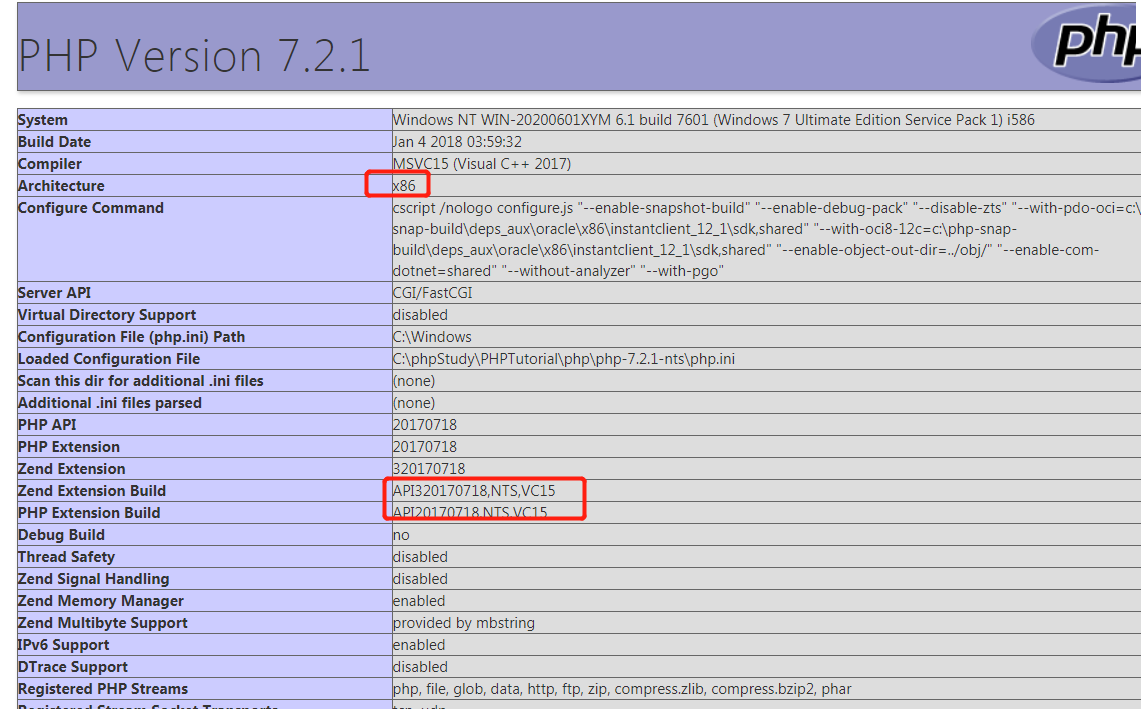Screen dimensions: 1141x709
Task: Select the "API320170718,NTS,VC15" value
Action: click(474, 491)
